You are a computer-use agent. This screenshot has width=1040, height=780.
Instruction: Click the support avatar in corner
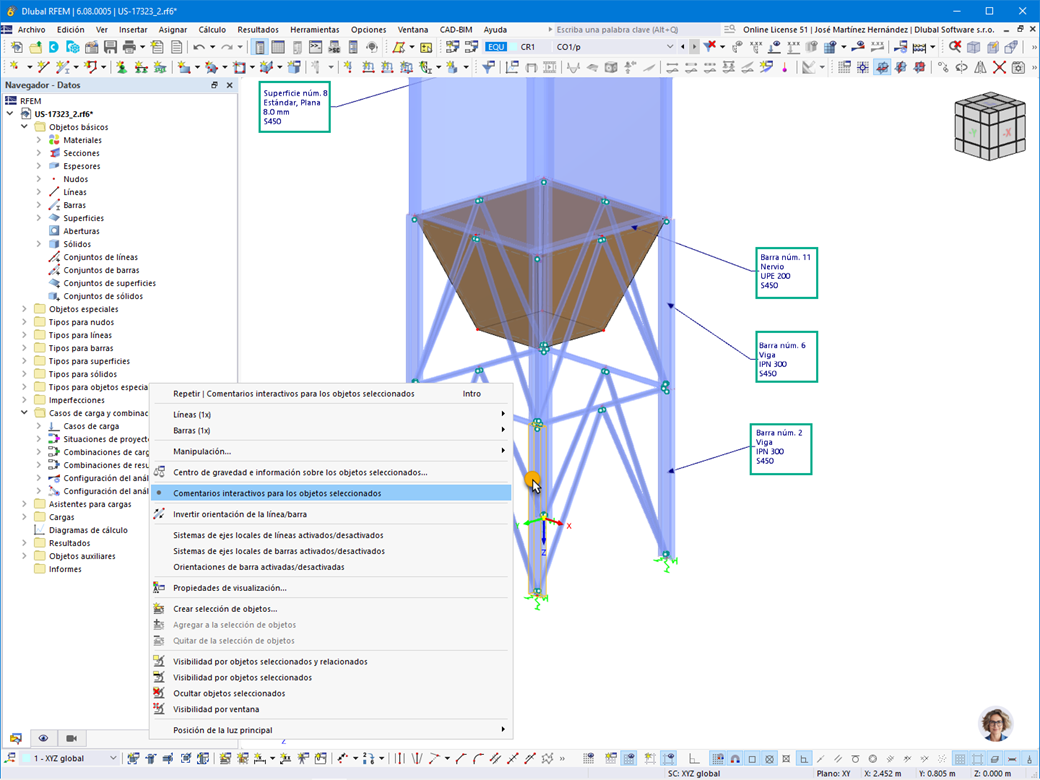click(x=996, y=724)
